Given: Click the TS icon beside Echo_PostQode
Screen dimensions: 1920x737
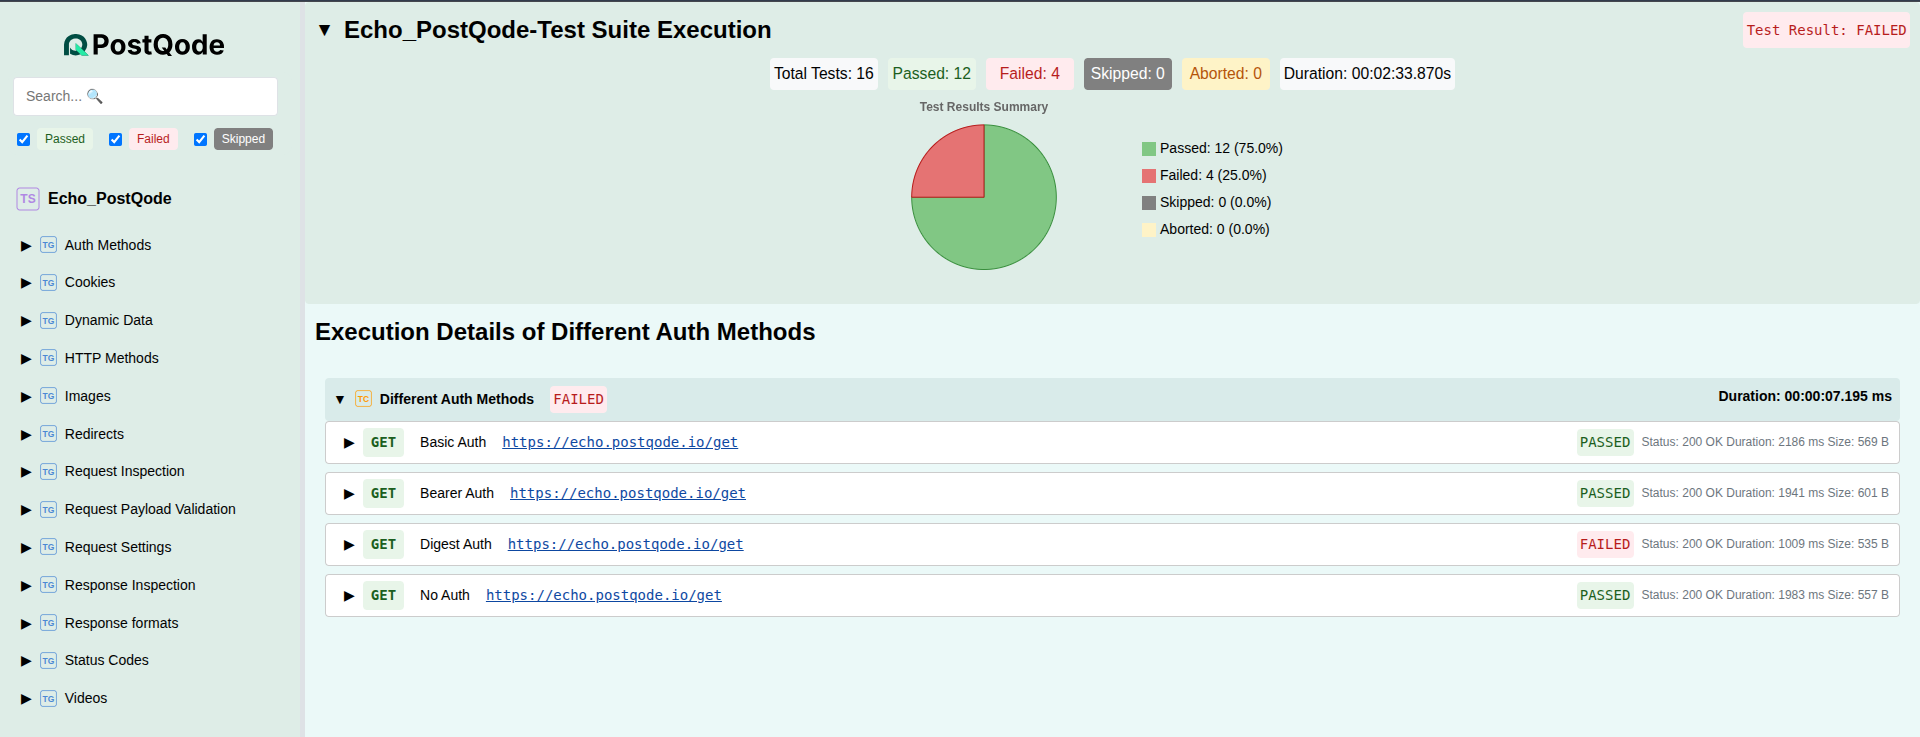Looking at the screenshot, I should tap(28, 199).
